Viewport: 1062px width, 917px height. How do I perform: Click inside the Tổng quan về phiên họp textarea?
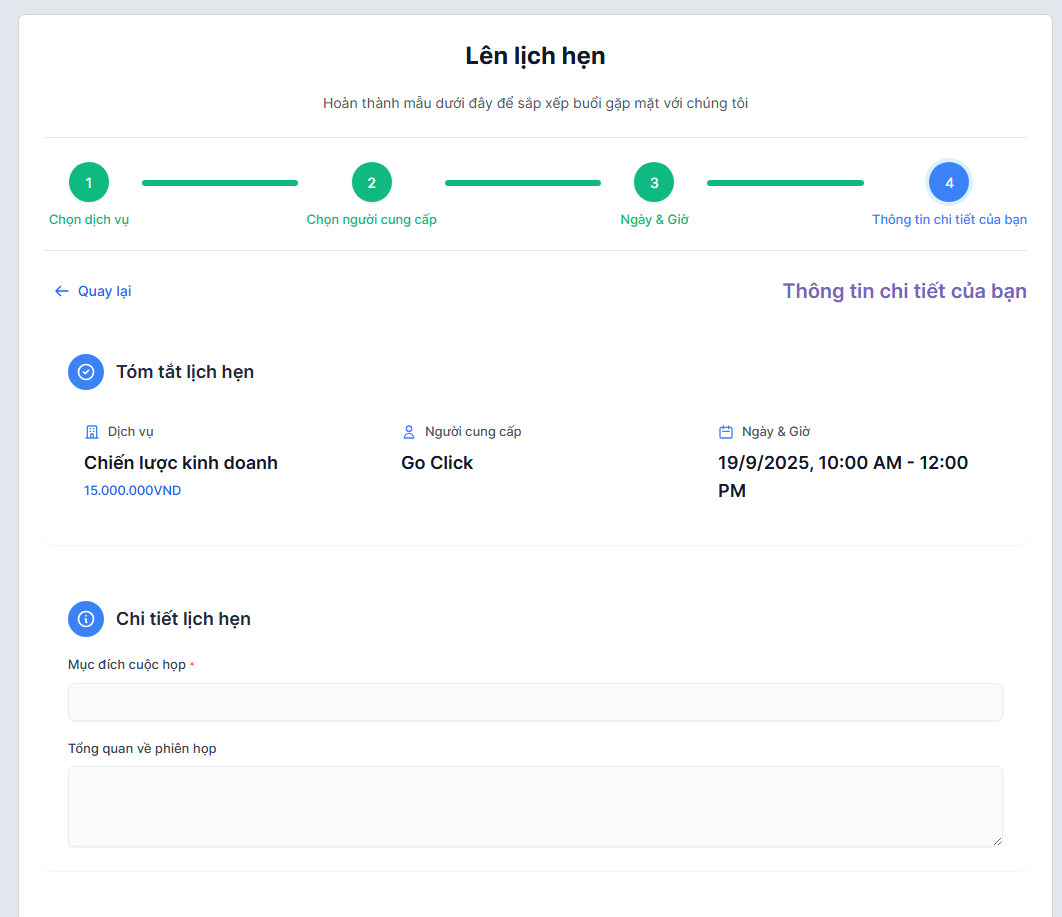(x=535, y=806)
